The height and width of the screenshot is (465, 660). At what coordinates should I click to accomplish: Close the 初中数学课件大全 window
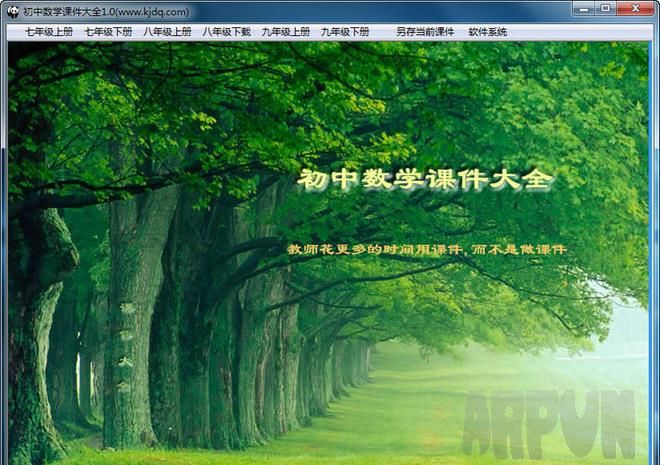[635, 8]
